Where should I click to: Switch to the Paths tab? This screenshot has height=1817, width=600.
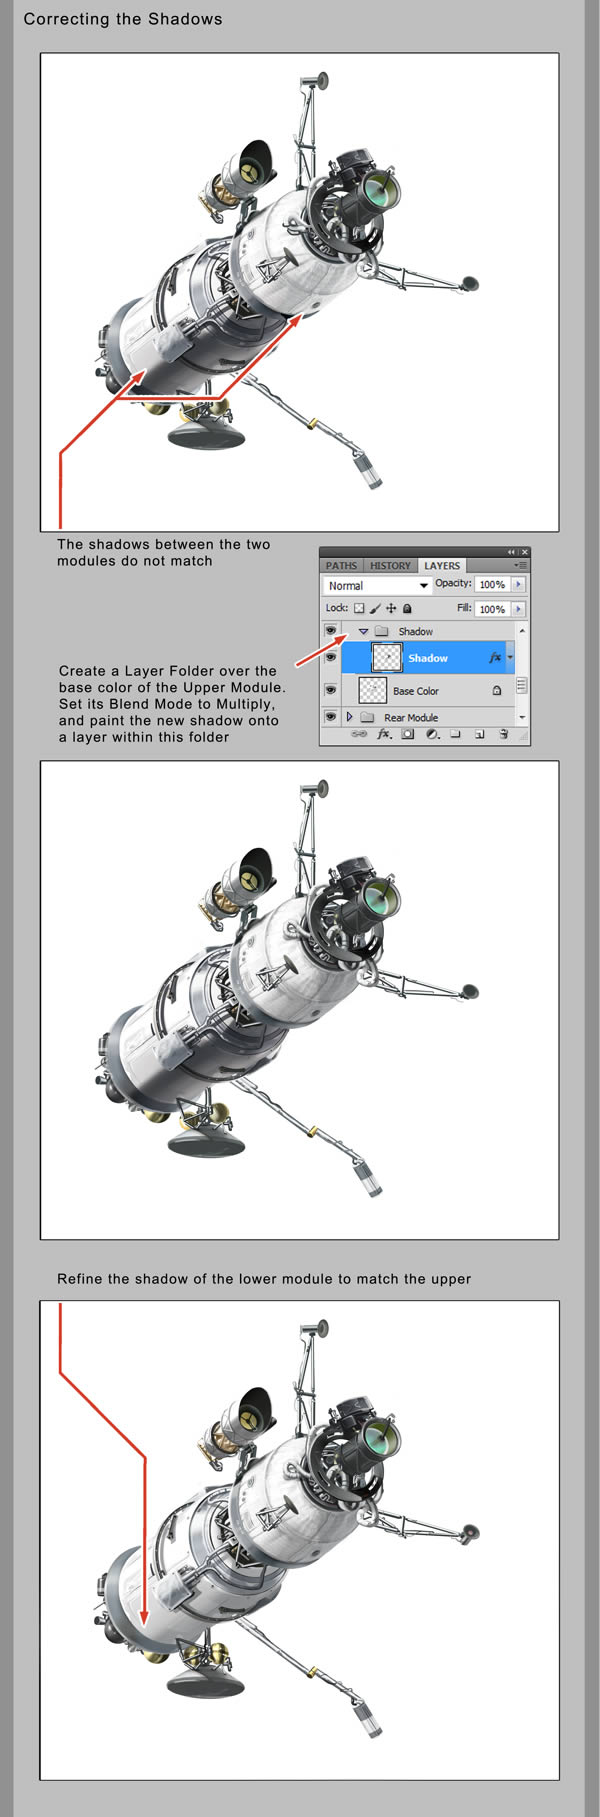click(x=341, y=566)
